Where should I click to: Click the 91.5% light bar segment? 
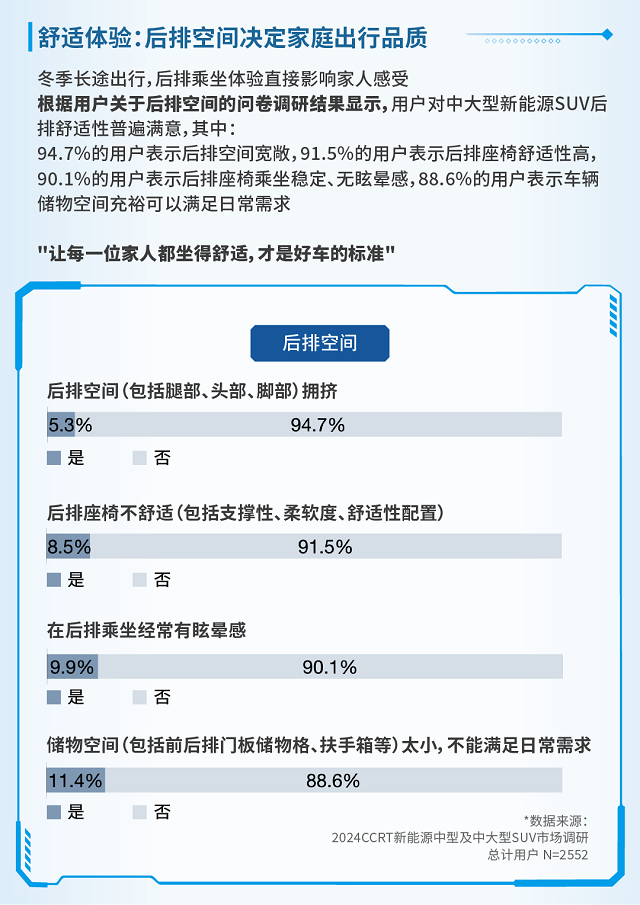[325, 547]
